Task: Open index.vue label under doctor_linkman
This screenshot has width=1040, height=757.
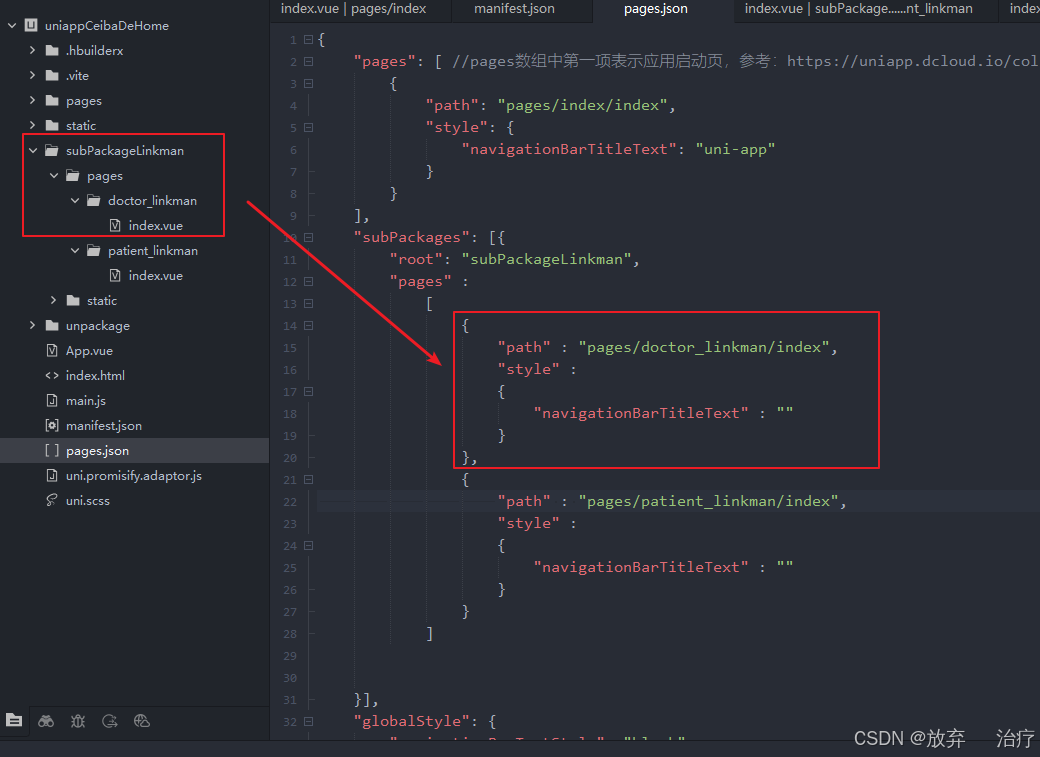Action: (155, 226)
